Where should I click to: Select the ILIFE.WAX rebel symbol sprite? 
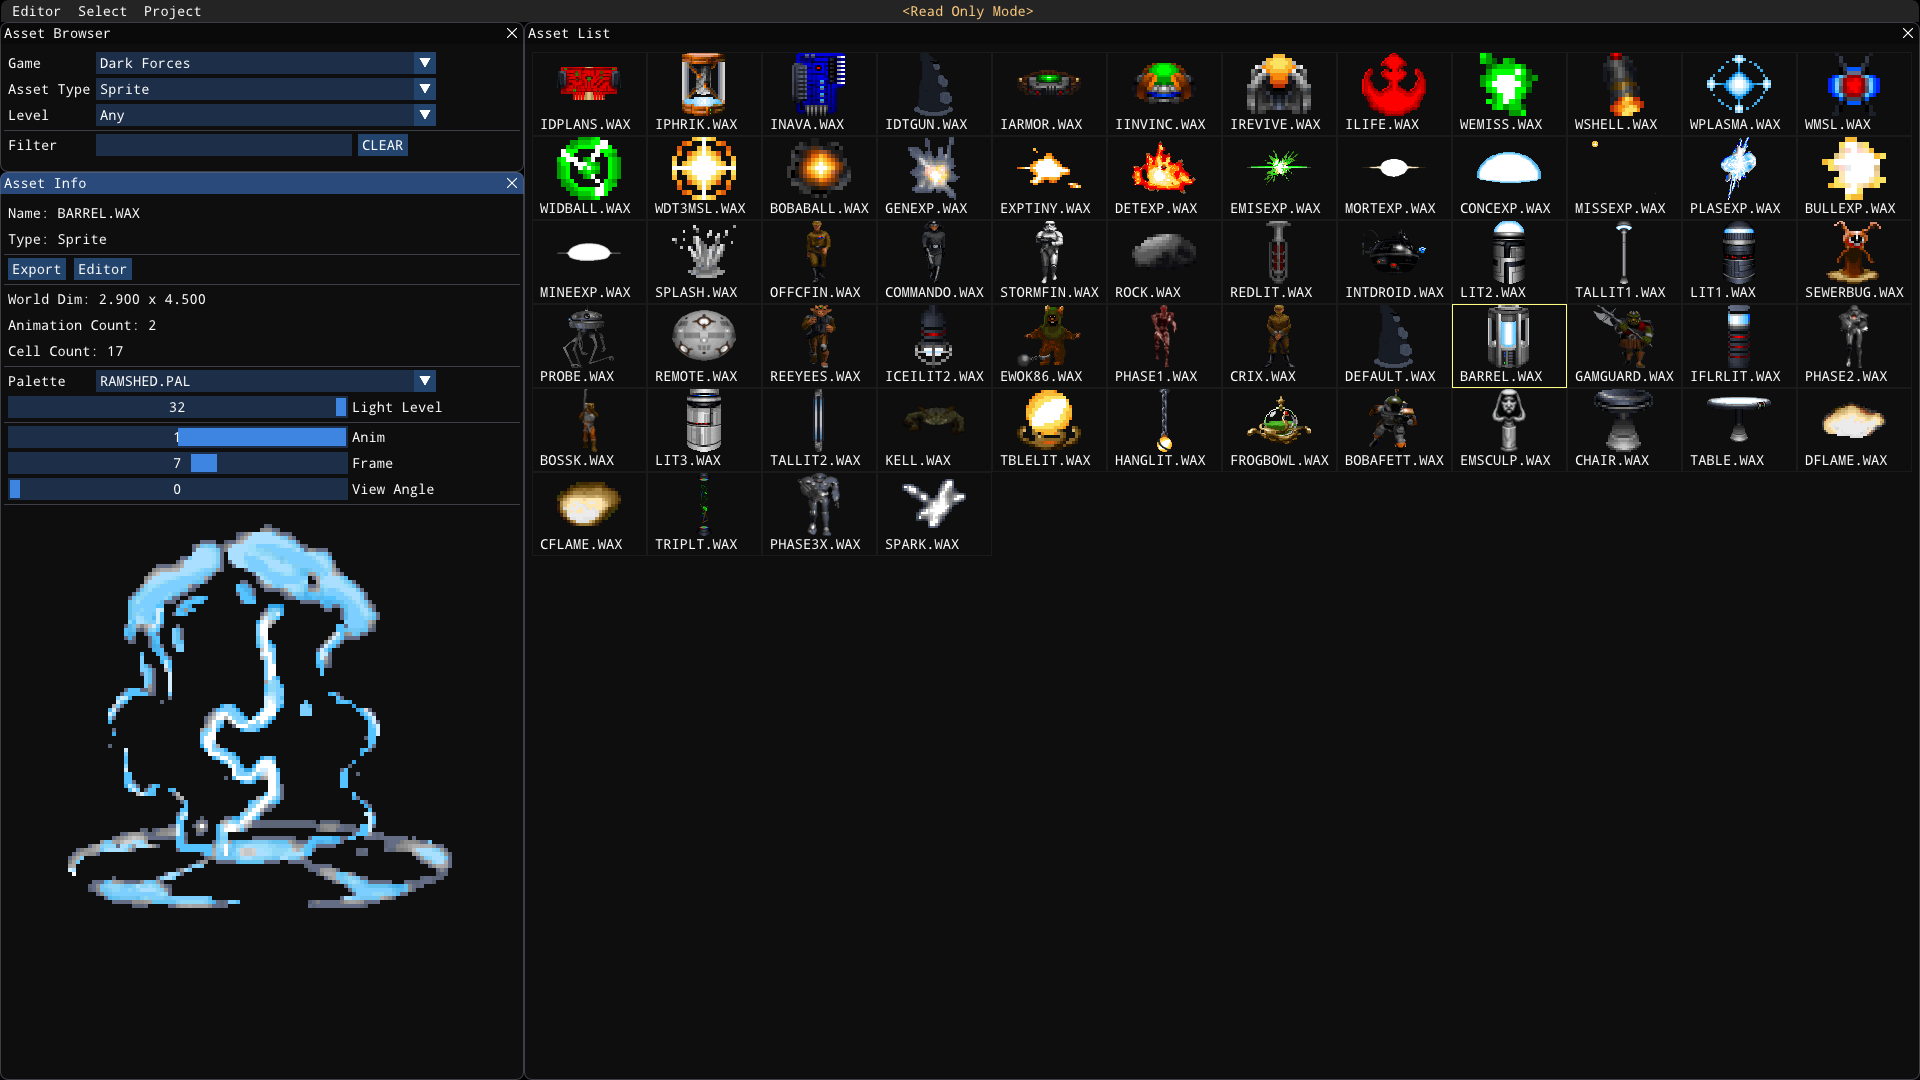coord(1394,94)
